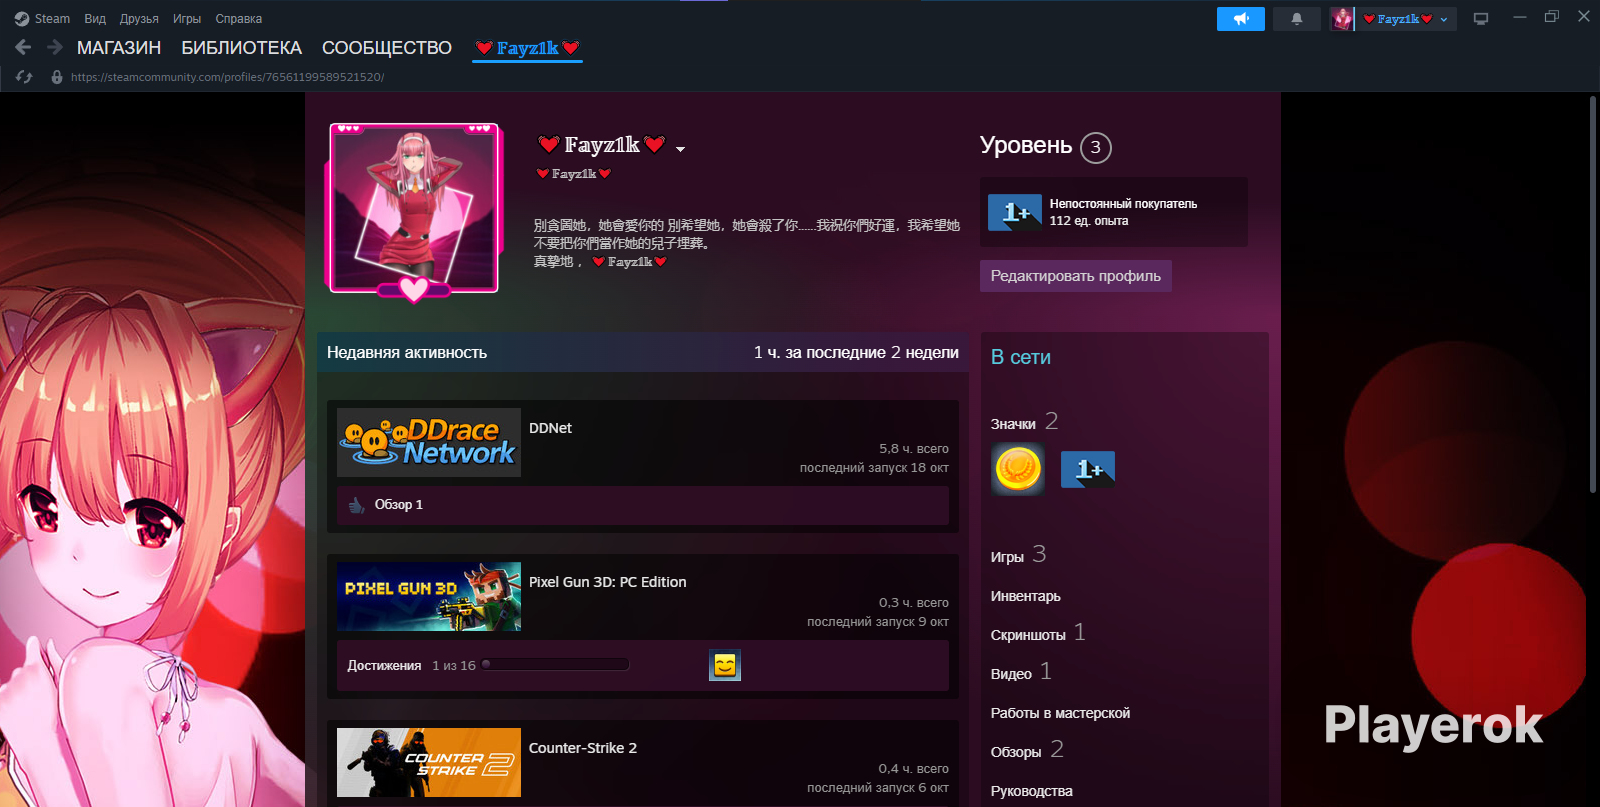Select the Fayz1k profile tab
This screenshot has height=807, width=1600.
click(x=527, y=48)
